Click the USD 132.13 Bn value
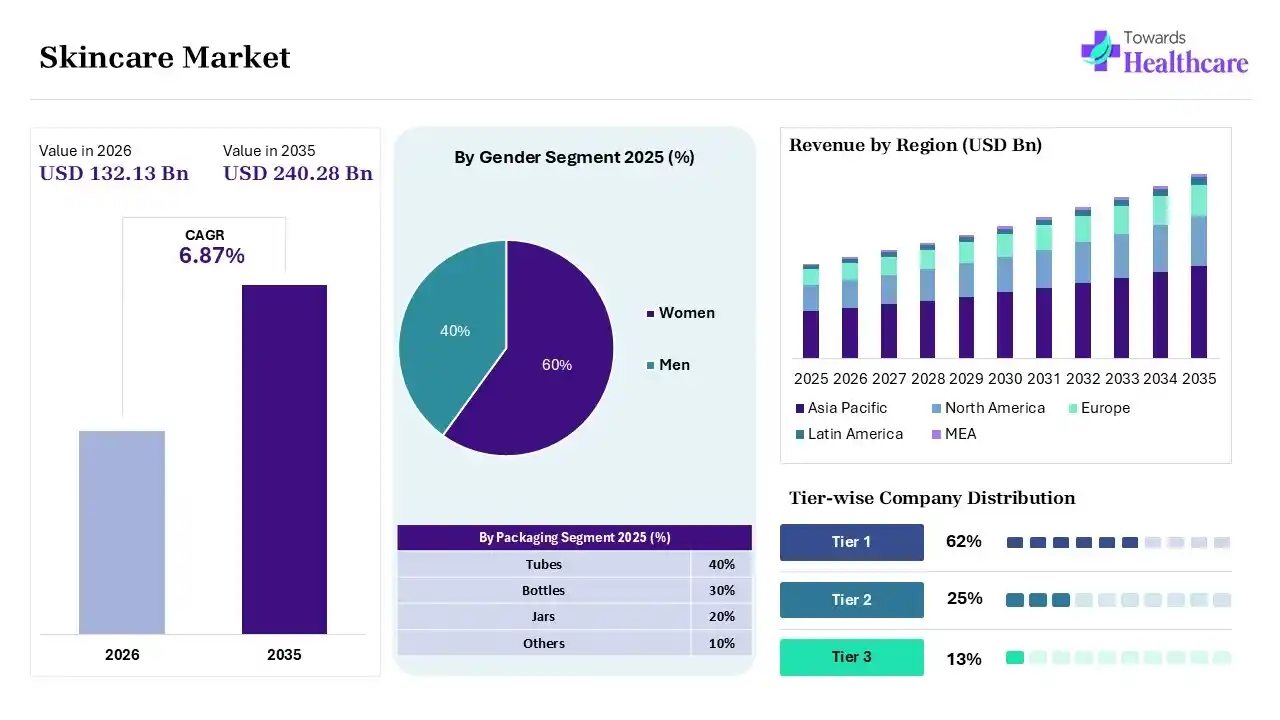This screenshot has width=1280, height=720. pos(114,173)
